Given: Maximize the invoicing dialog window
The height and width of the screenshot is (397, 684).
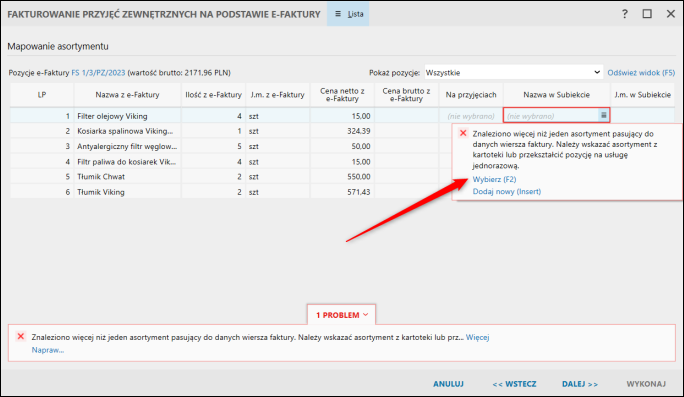Looking at the screenshot, I should pos(647,14).
